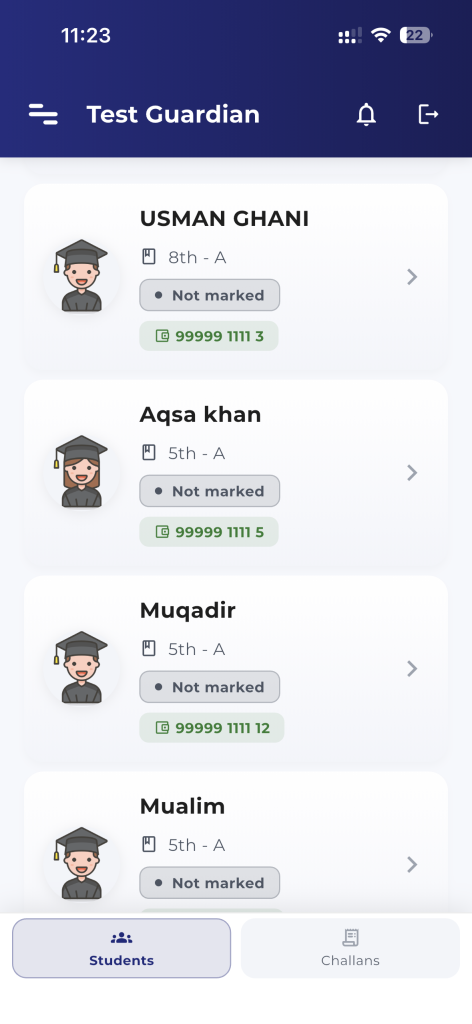Image resolution: width=472 pixels, height=1024 pixels.
Task: Tap account number 99999 1111 5
Action: click(x=220, y=532)
